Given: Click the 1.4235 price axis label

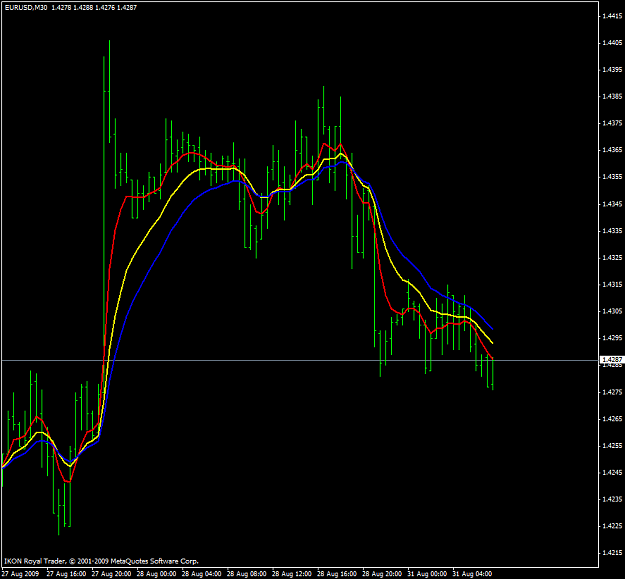Looking at the screenshot, I should click(612, 499).
